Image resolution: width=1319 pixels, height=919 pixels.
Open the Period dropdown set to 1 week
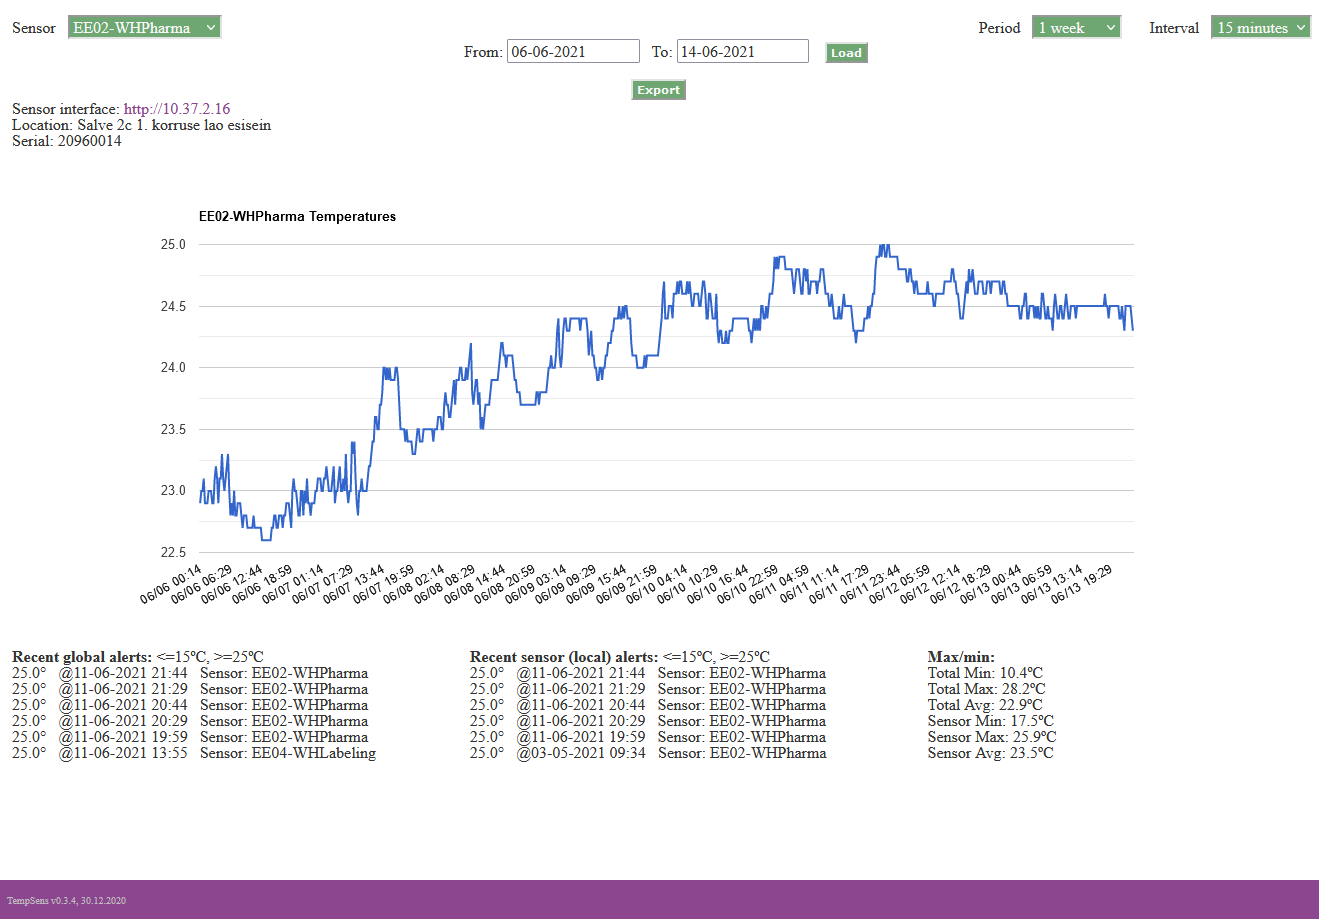pos(1076,28)
